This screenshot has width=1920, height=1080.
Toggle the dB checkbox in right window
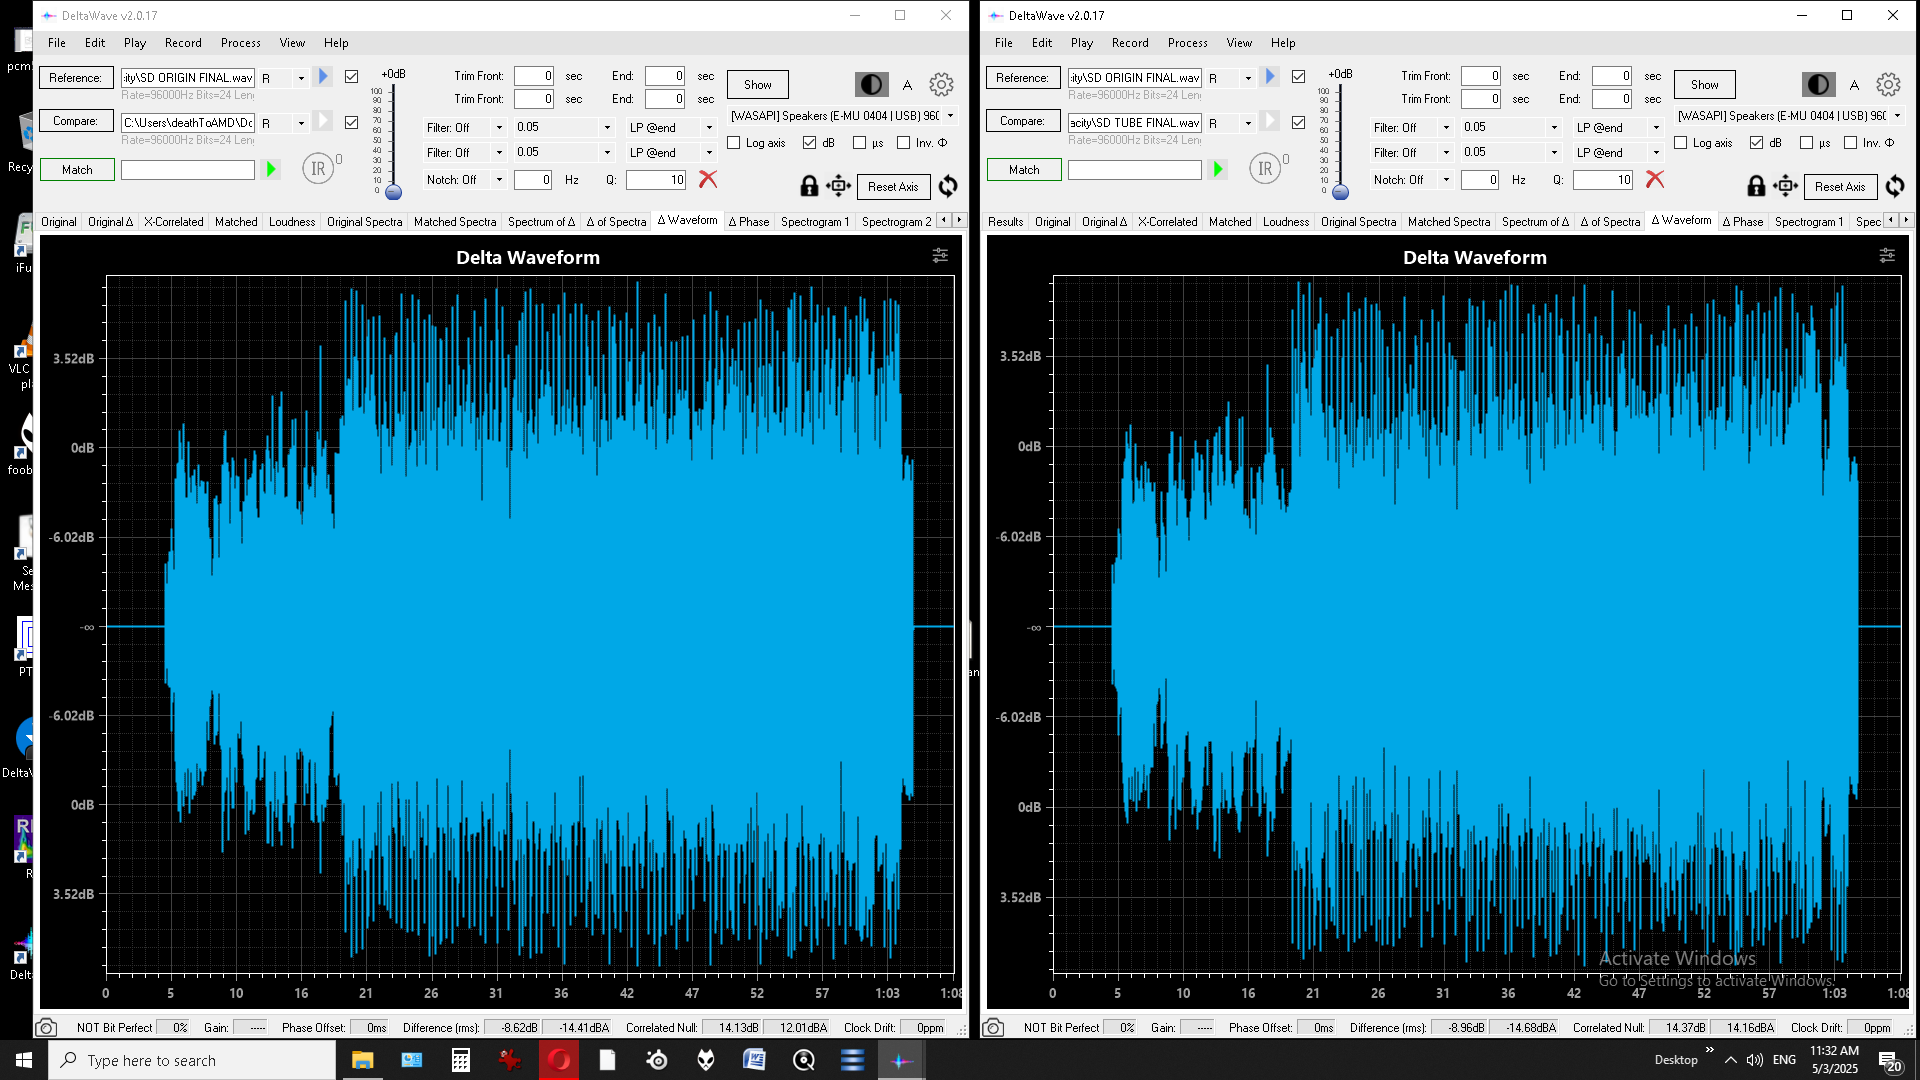point(1756,143)
